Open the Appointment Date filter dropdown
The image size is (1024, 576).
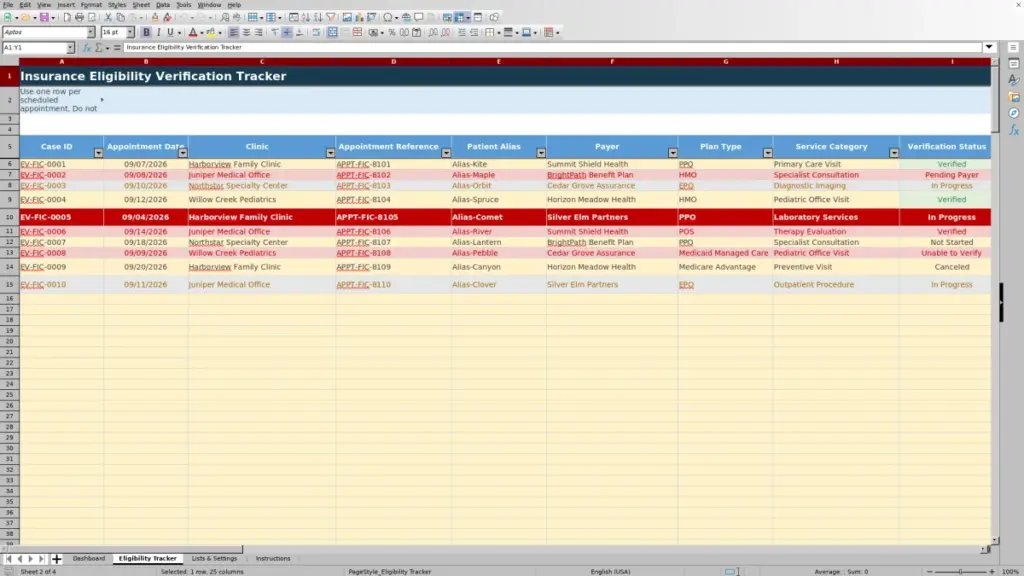[183, 153]
